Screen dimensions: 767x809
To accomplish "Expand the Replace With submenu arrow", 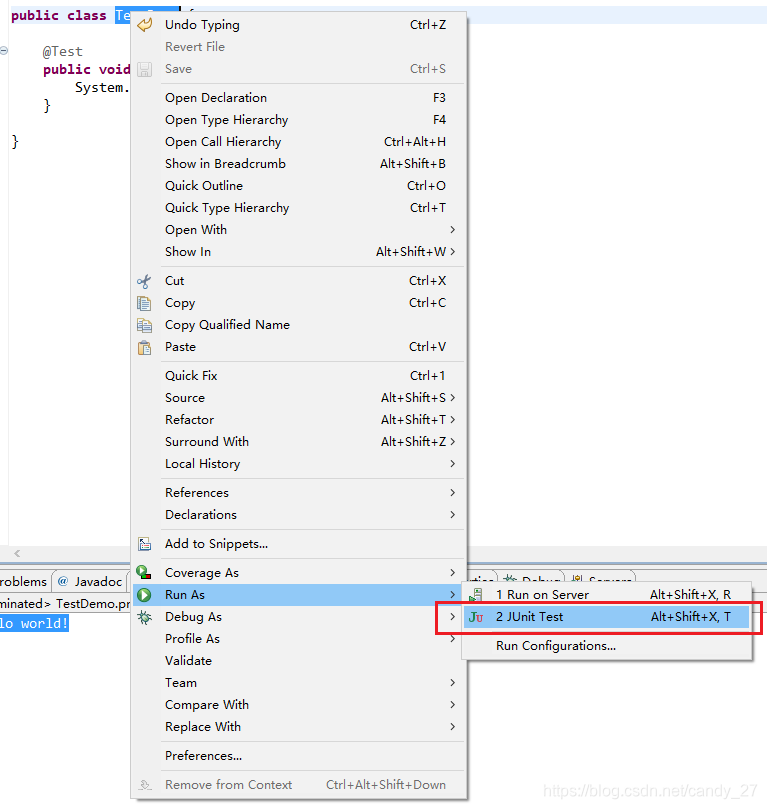I will point(452,727).
